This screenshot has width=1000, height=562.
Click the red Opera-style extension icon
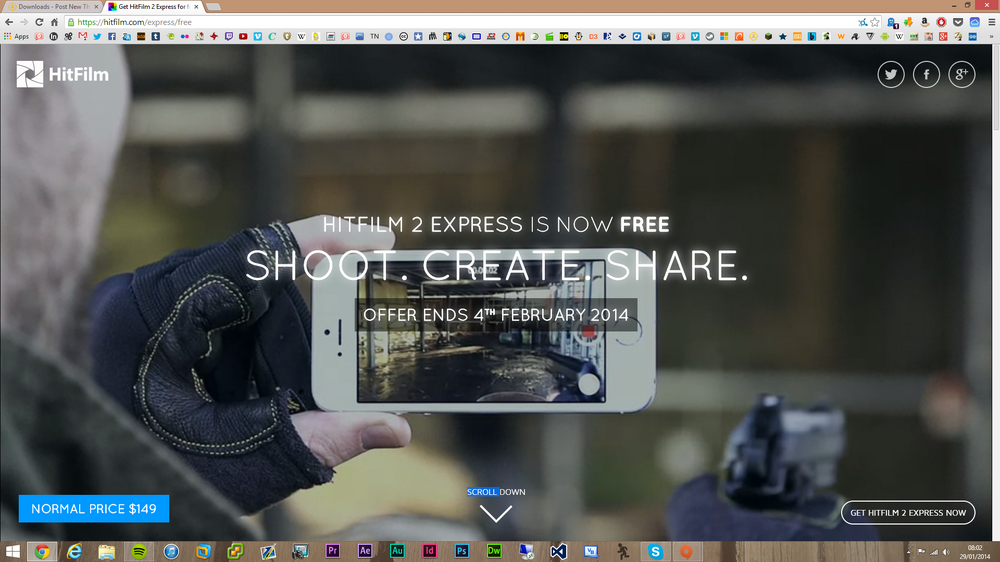[941, 22]
